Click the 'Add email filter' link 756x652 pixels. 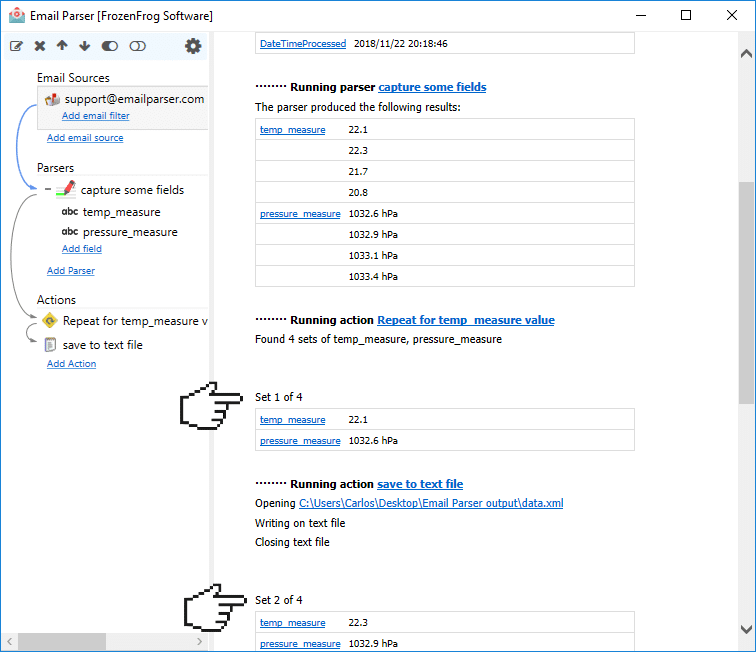(95, 116)
